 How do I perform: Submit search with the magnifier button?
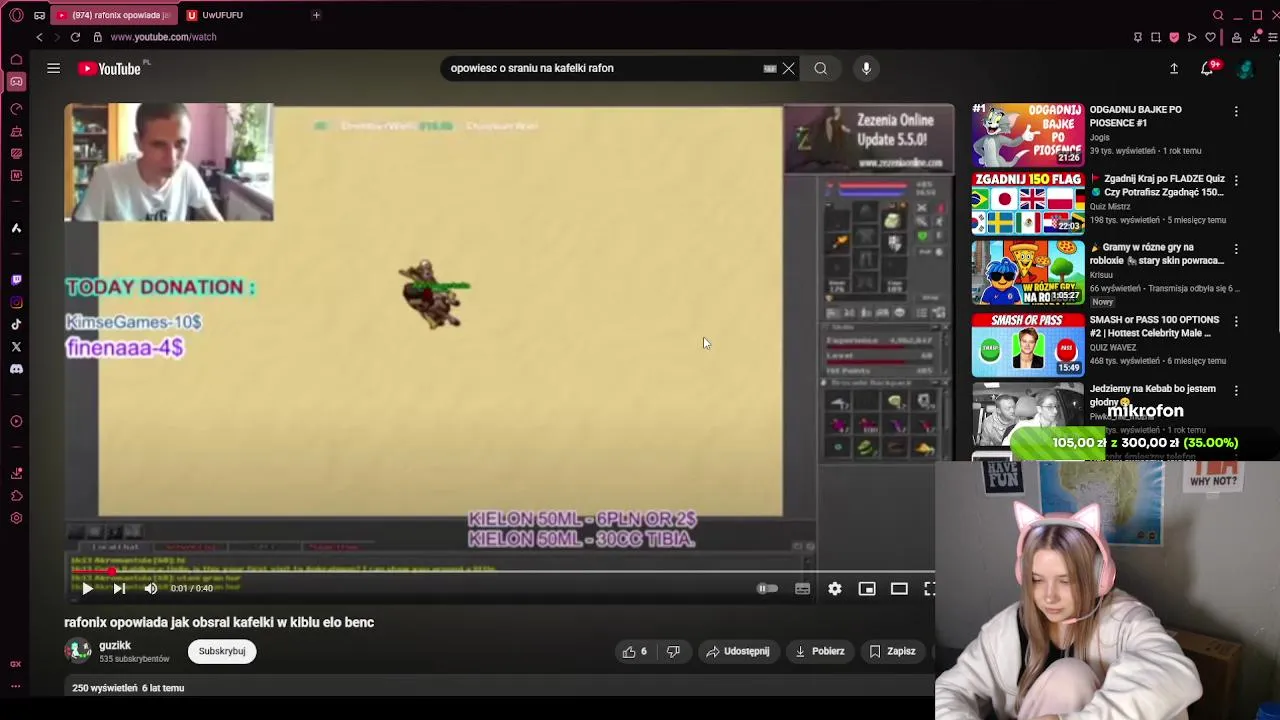coord(820,68)
